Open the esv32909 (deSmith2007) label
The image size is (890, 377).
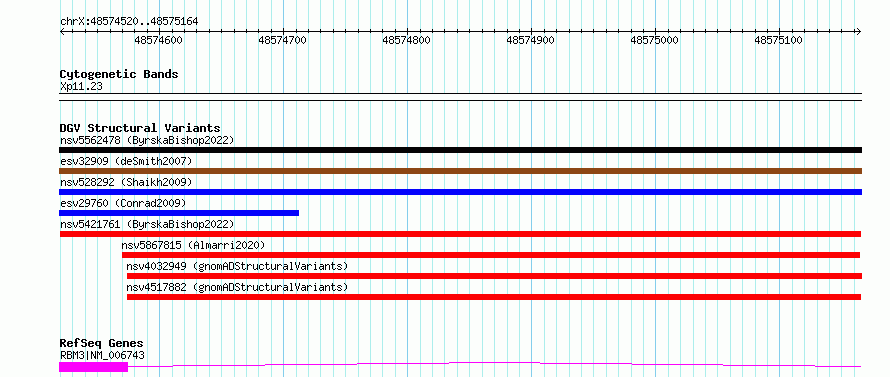126,161
